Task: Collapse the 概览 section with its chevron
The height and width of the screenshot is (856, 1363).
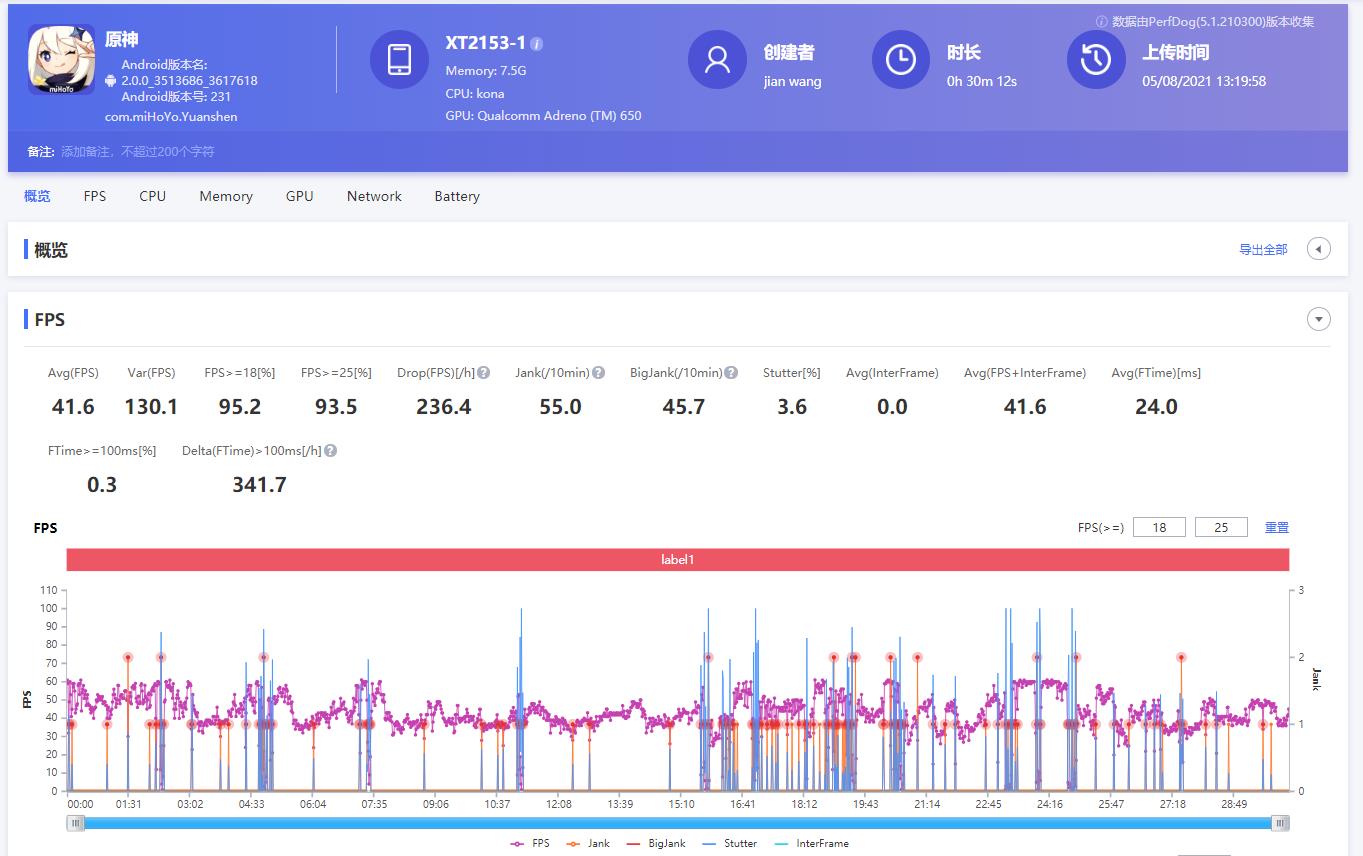Action: pos(1318,248)
